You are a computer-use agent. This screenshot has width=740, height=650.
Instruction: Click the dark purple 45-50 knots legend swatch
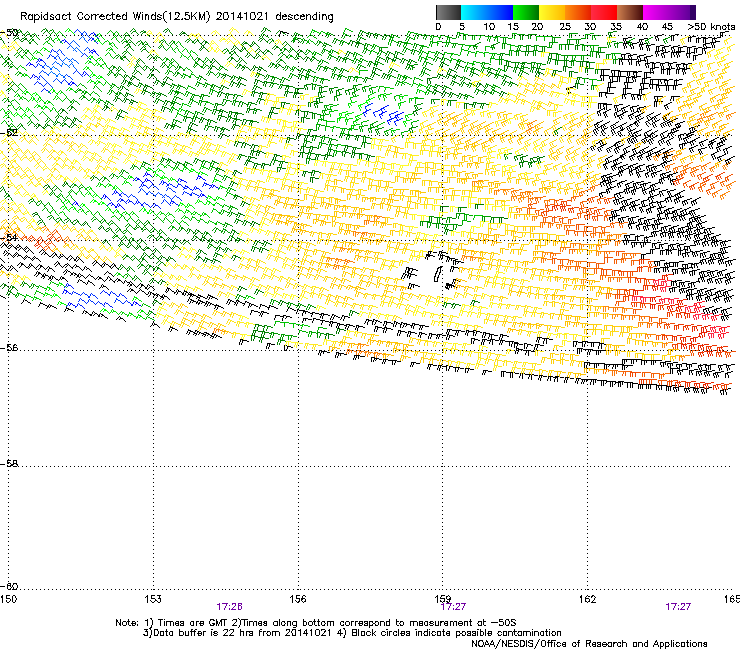point(682,12)
